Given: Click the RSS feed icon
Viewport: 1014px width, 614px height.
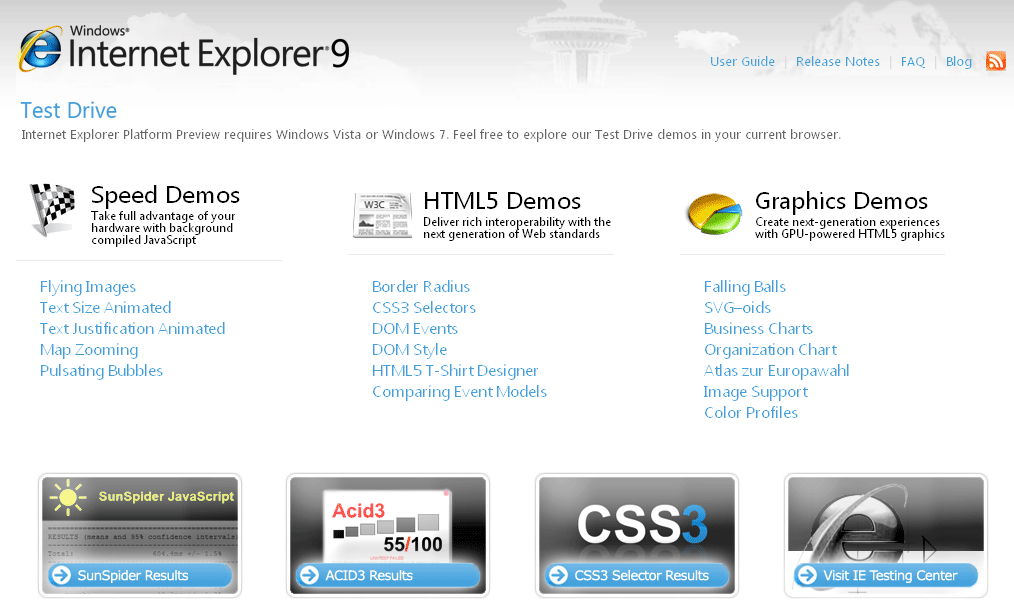Looking at the screenshot, I should click(995, 61).
